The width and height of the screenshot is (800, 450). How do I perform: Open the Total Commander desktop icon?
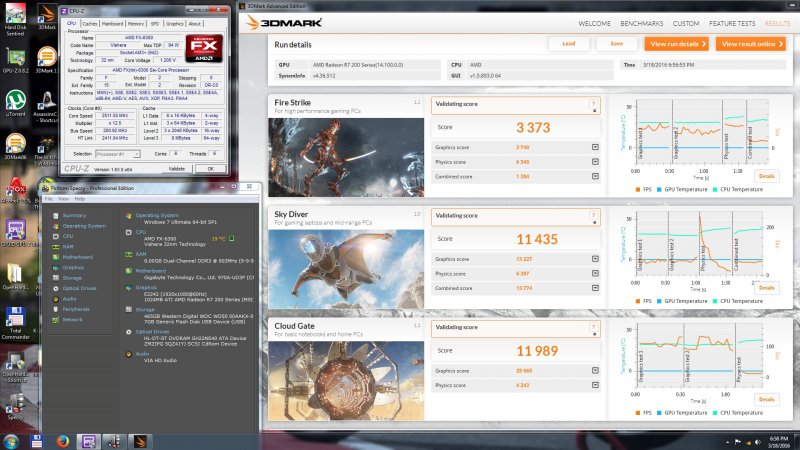(x=15, y=322)
